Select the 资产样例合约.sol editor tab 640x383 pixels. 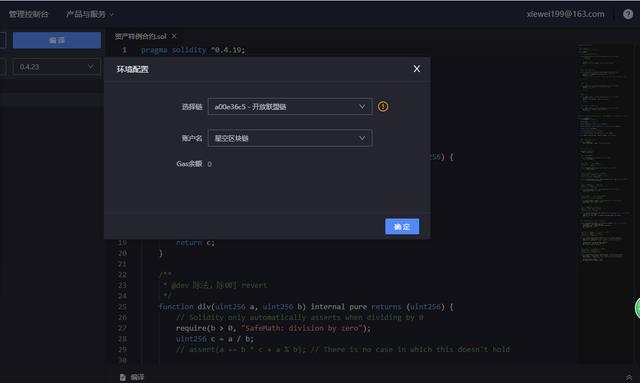point(140,36)
